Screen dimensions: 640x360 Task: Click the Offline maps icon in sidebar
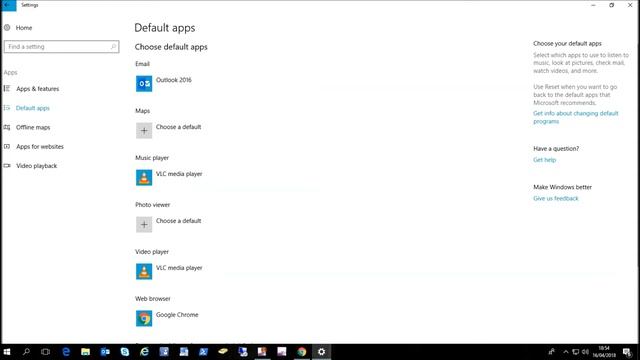point(7,127)
